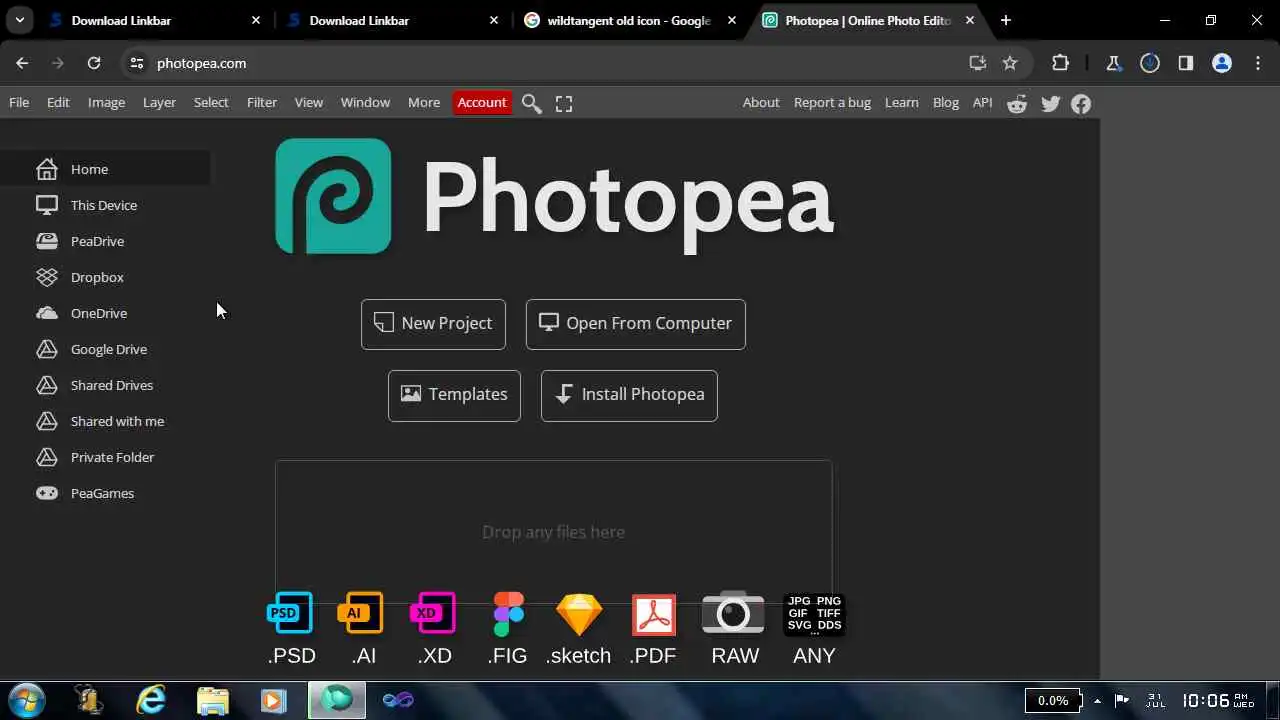Click the .PSD file format icon
1280x720 pixels.
pos(290,613)
